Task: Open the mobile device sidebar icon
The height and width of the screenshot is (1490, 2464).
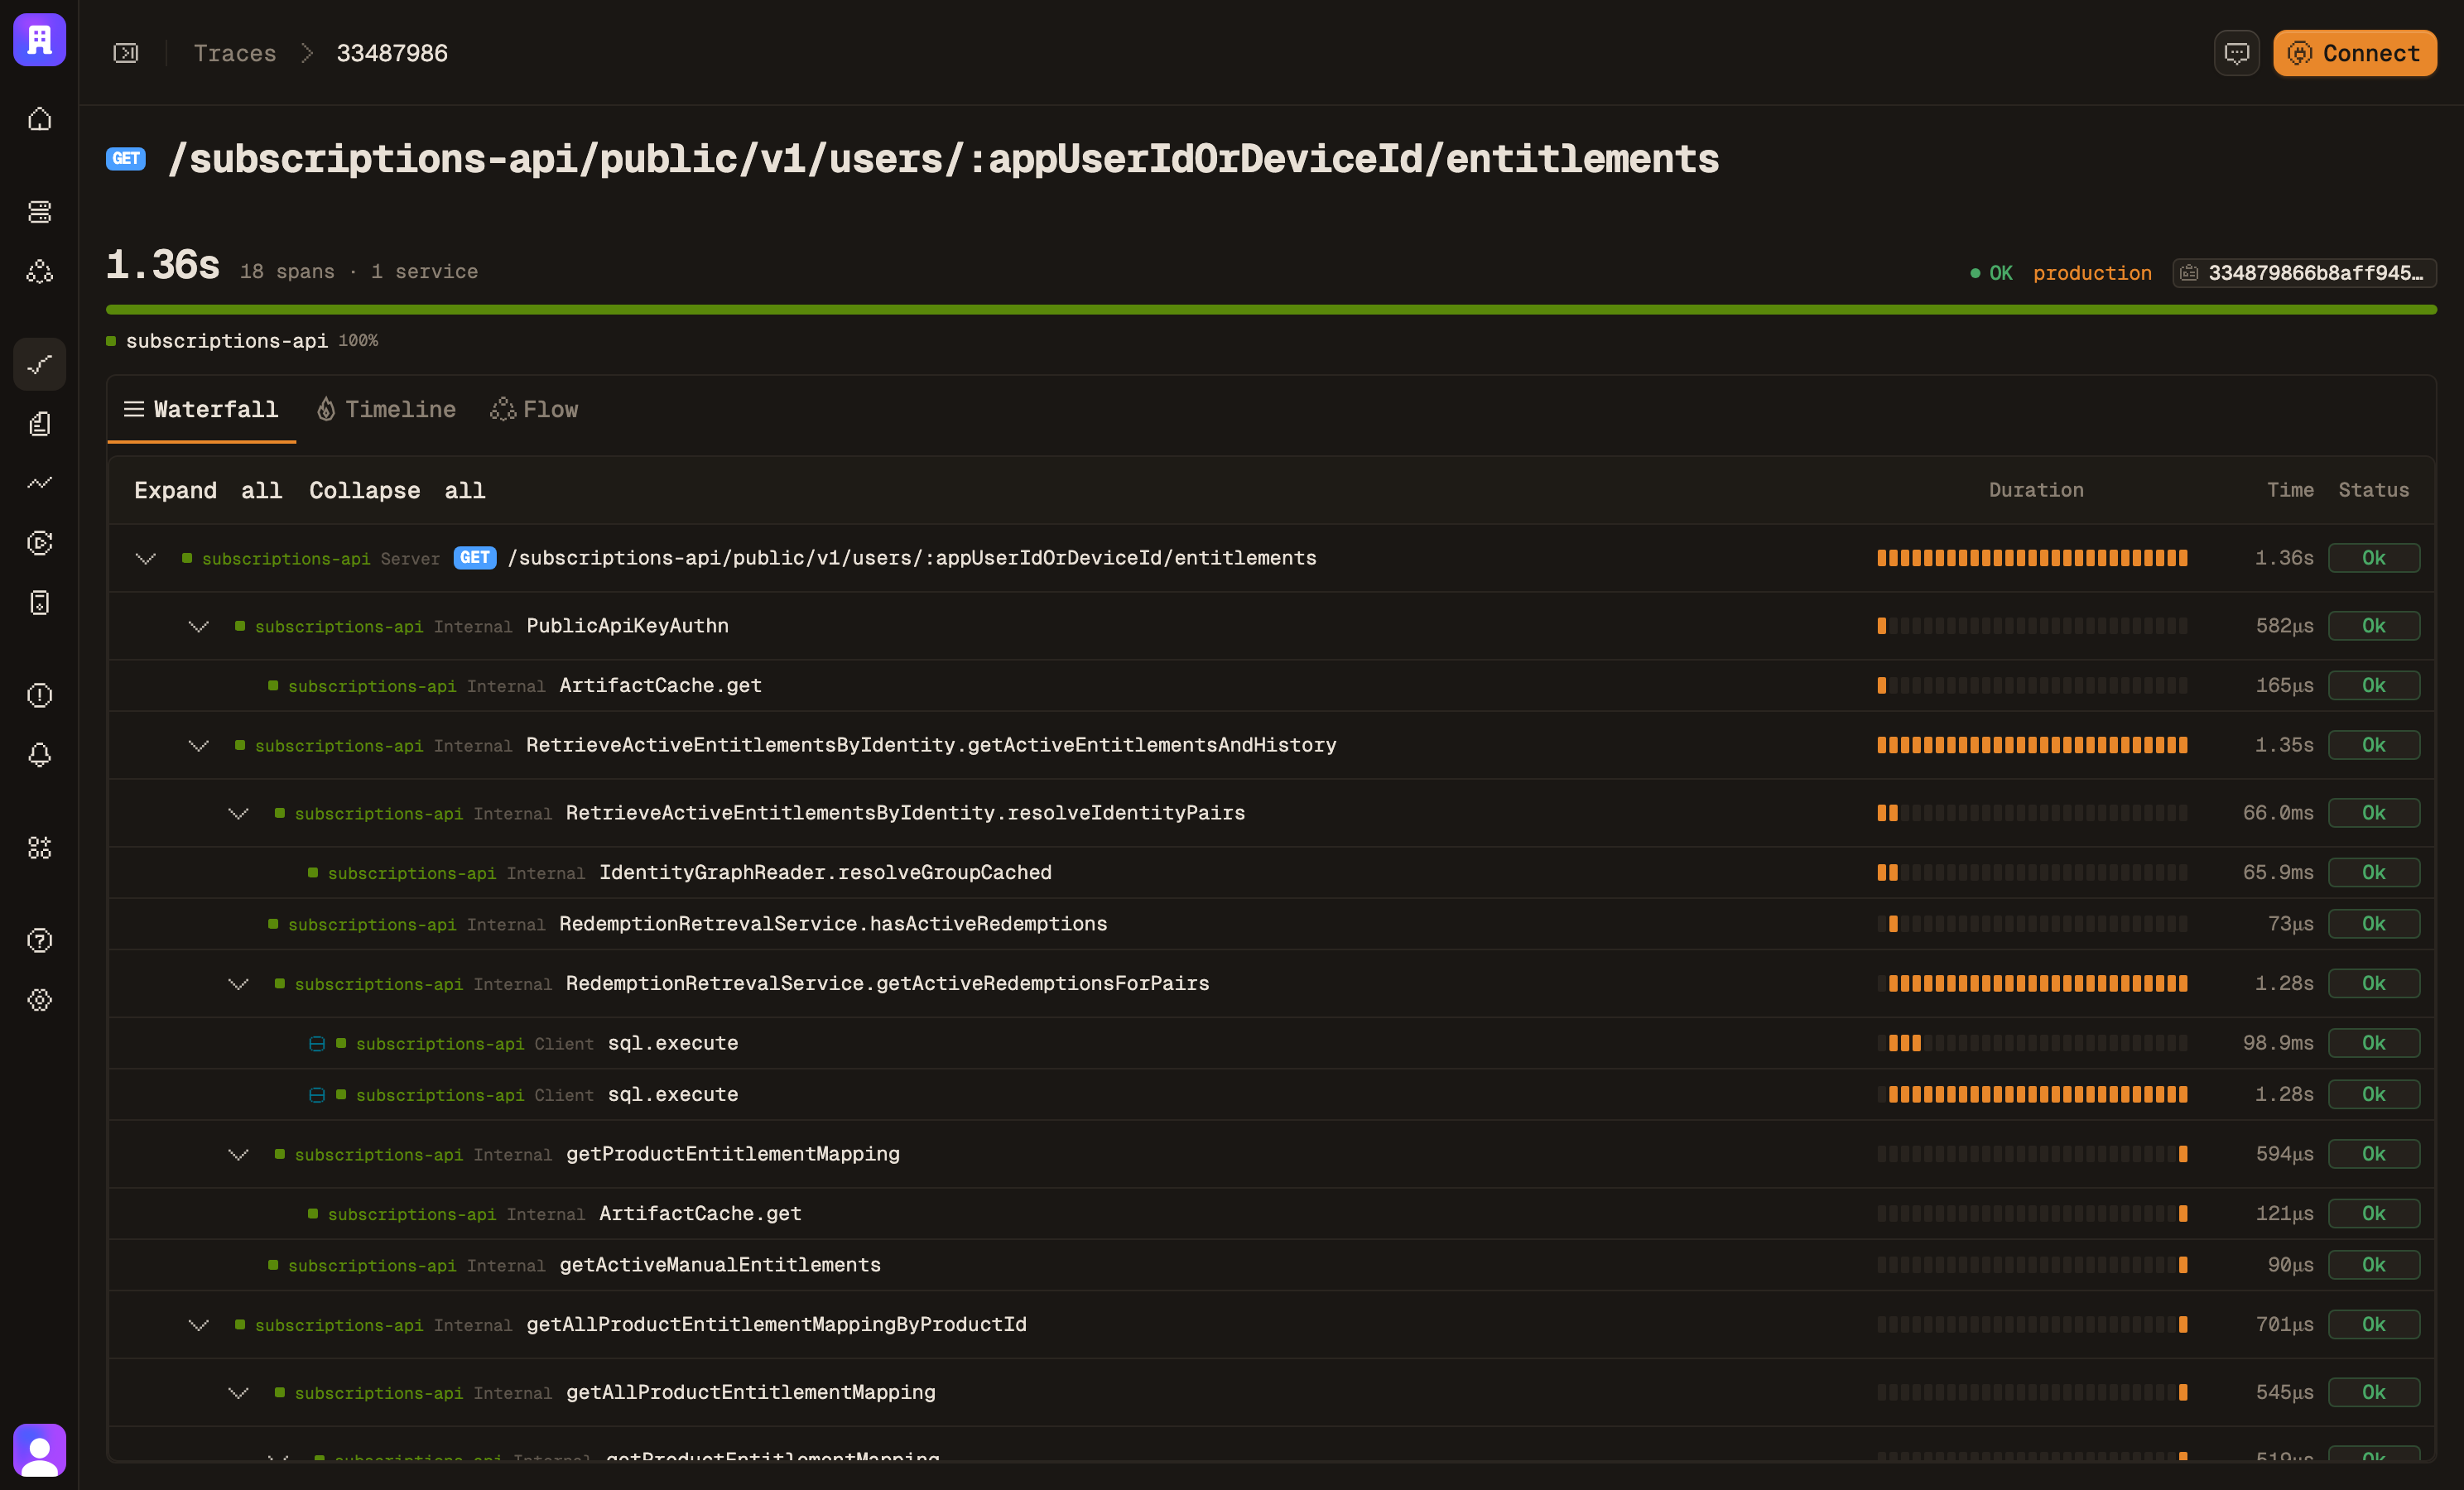Action: 40,603
